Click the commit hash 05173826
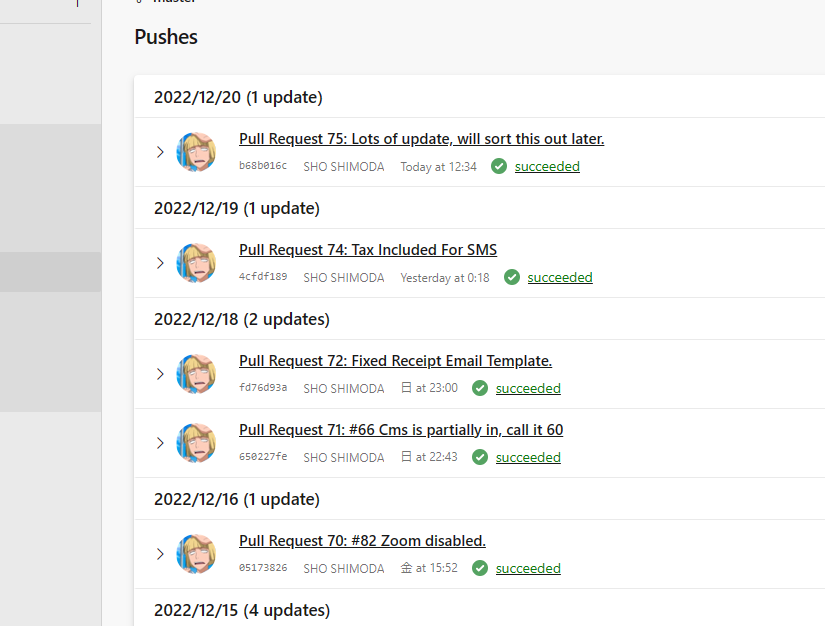The image size is (825, 626). [262, 568]
